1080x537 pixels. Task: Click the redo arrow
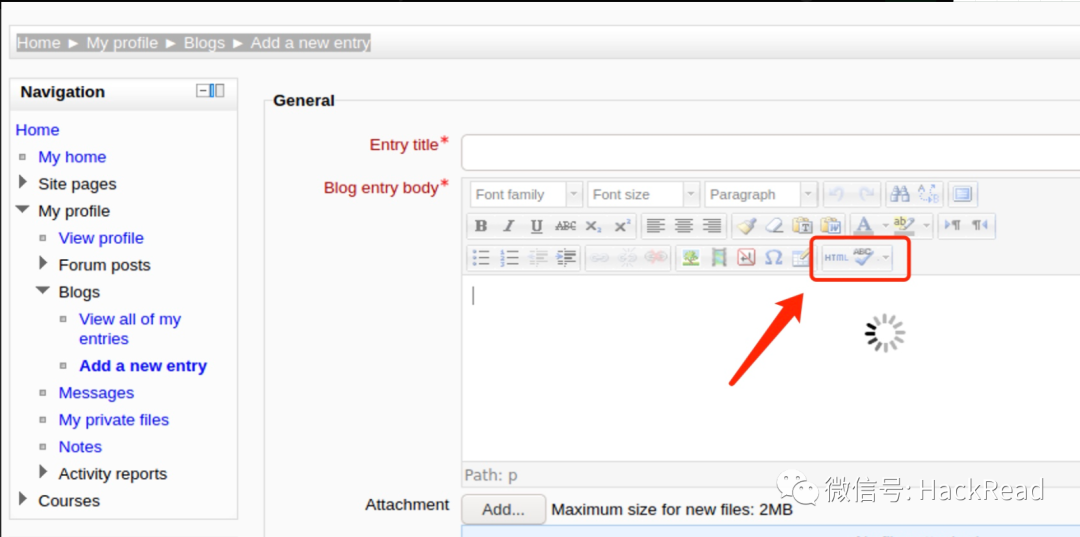(x=866, y=194)
